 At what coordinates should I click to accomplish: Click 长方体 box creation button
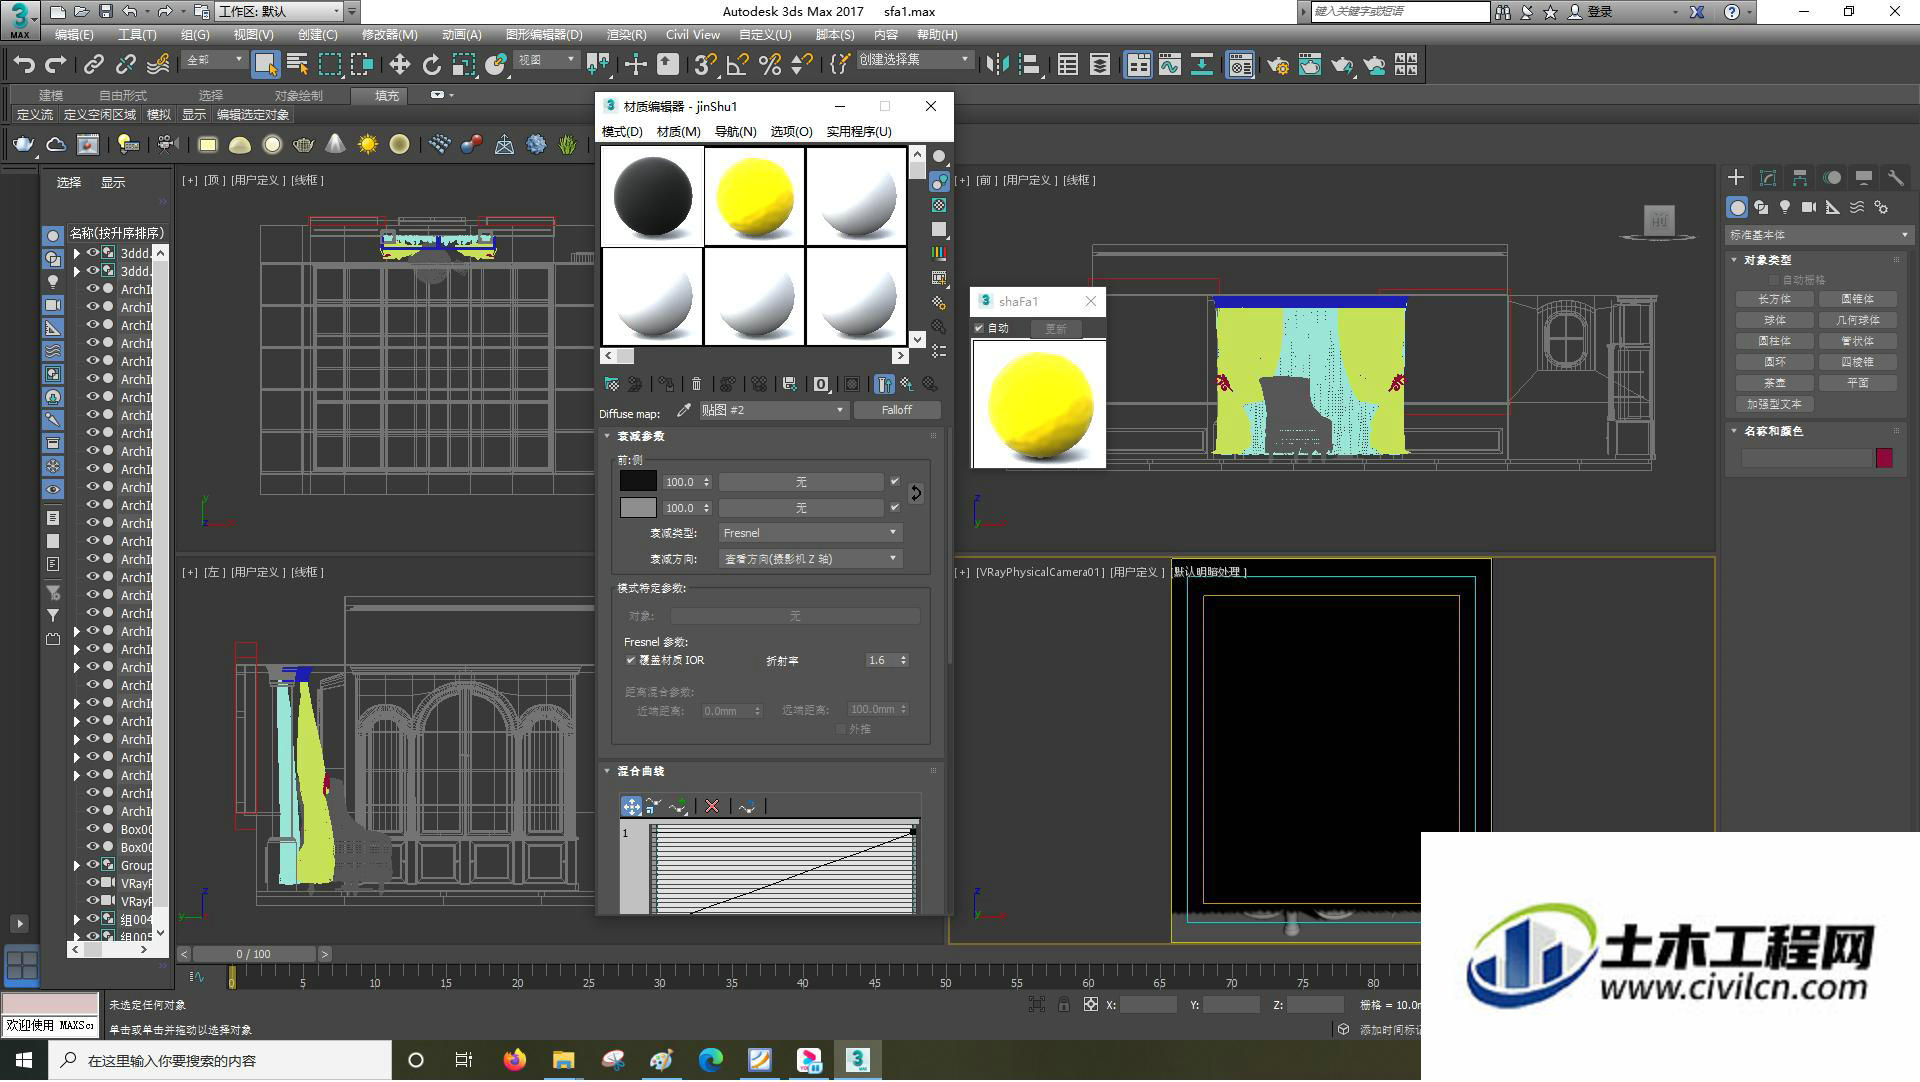tap(1775, 299)
